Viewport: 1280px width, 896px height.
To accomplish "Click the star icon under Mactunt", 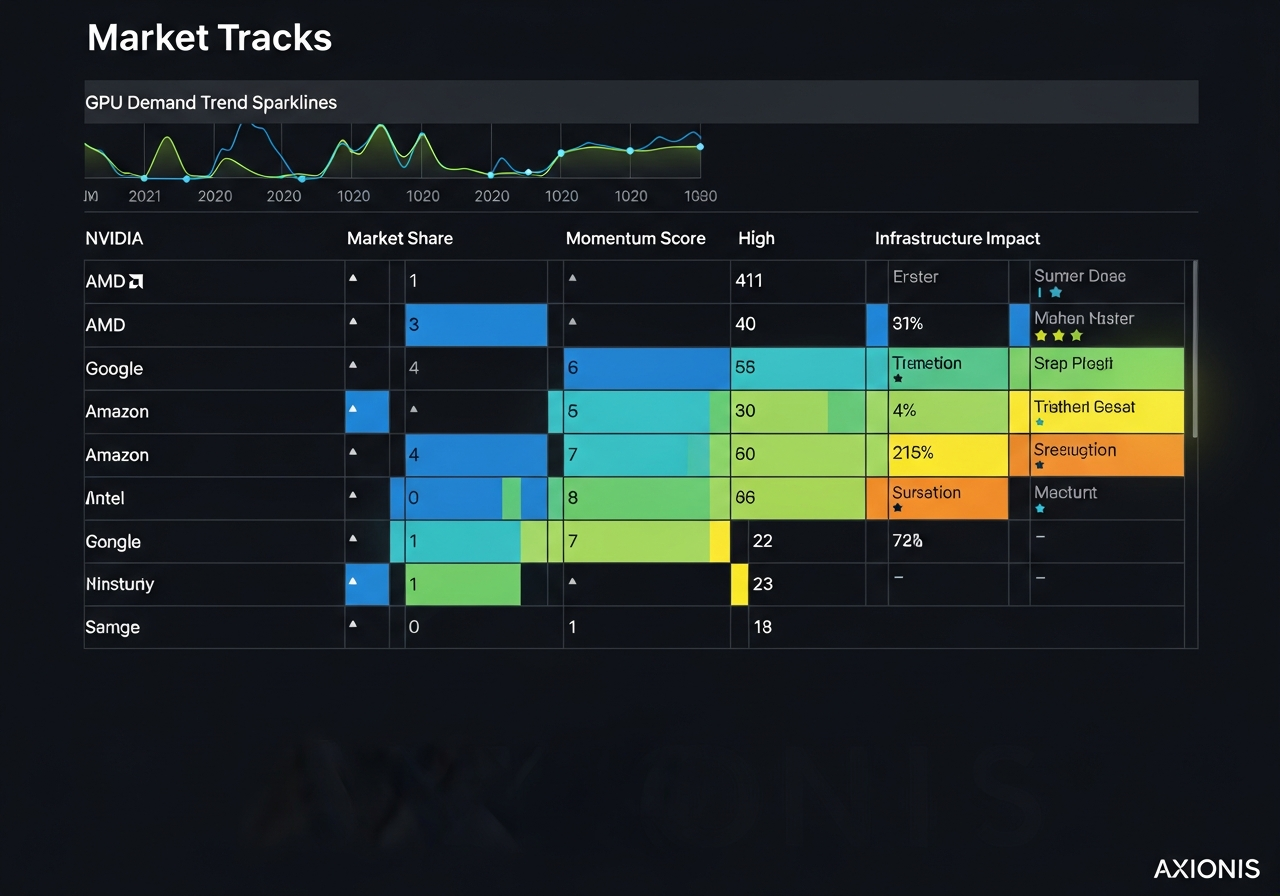I will point(1040,507).
